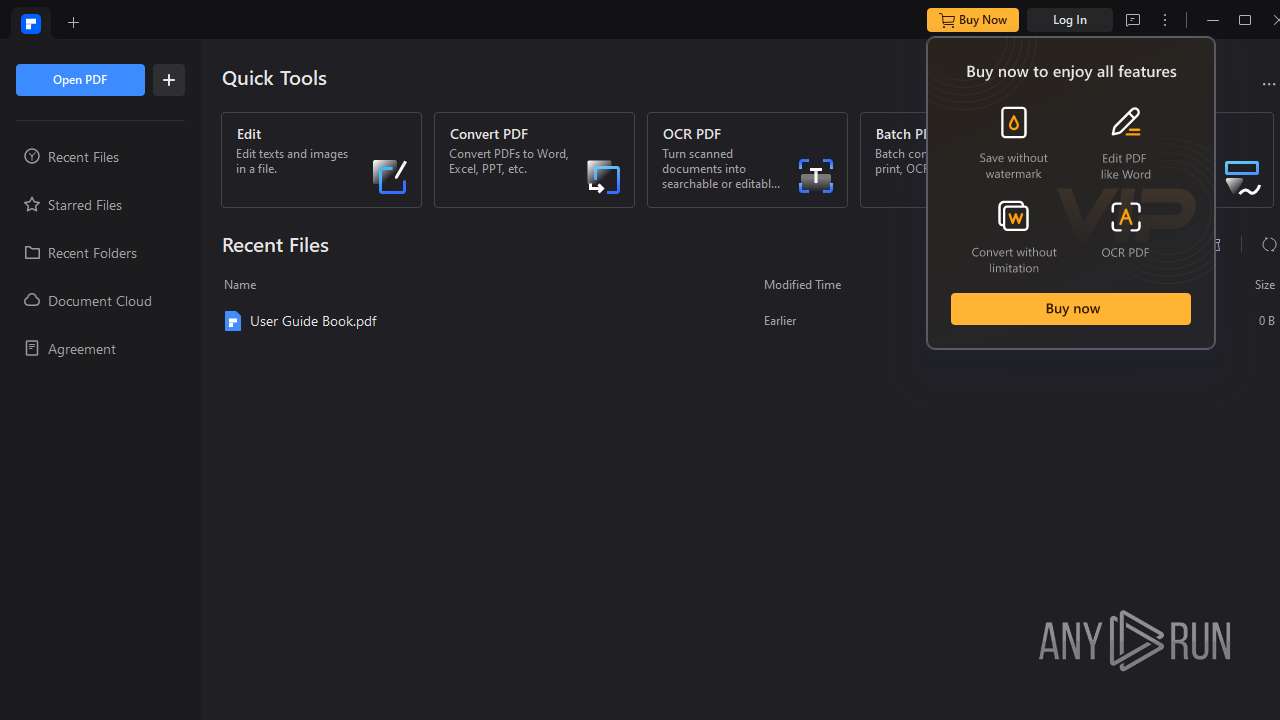
Task: Maximize the PDFelement window
Action: pyautogui.click(x=1245, y=20)
